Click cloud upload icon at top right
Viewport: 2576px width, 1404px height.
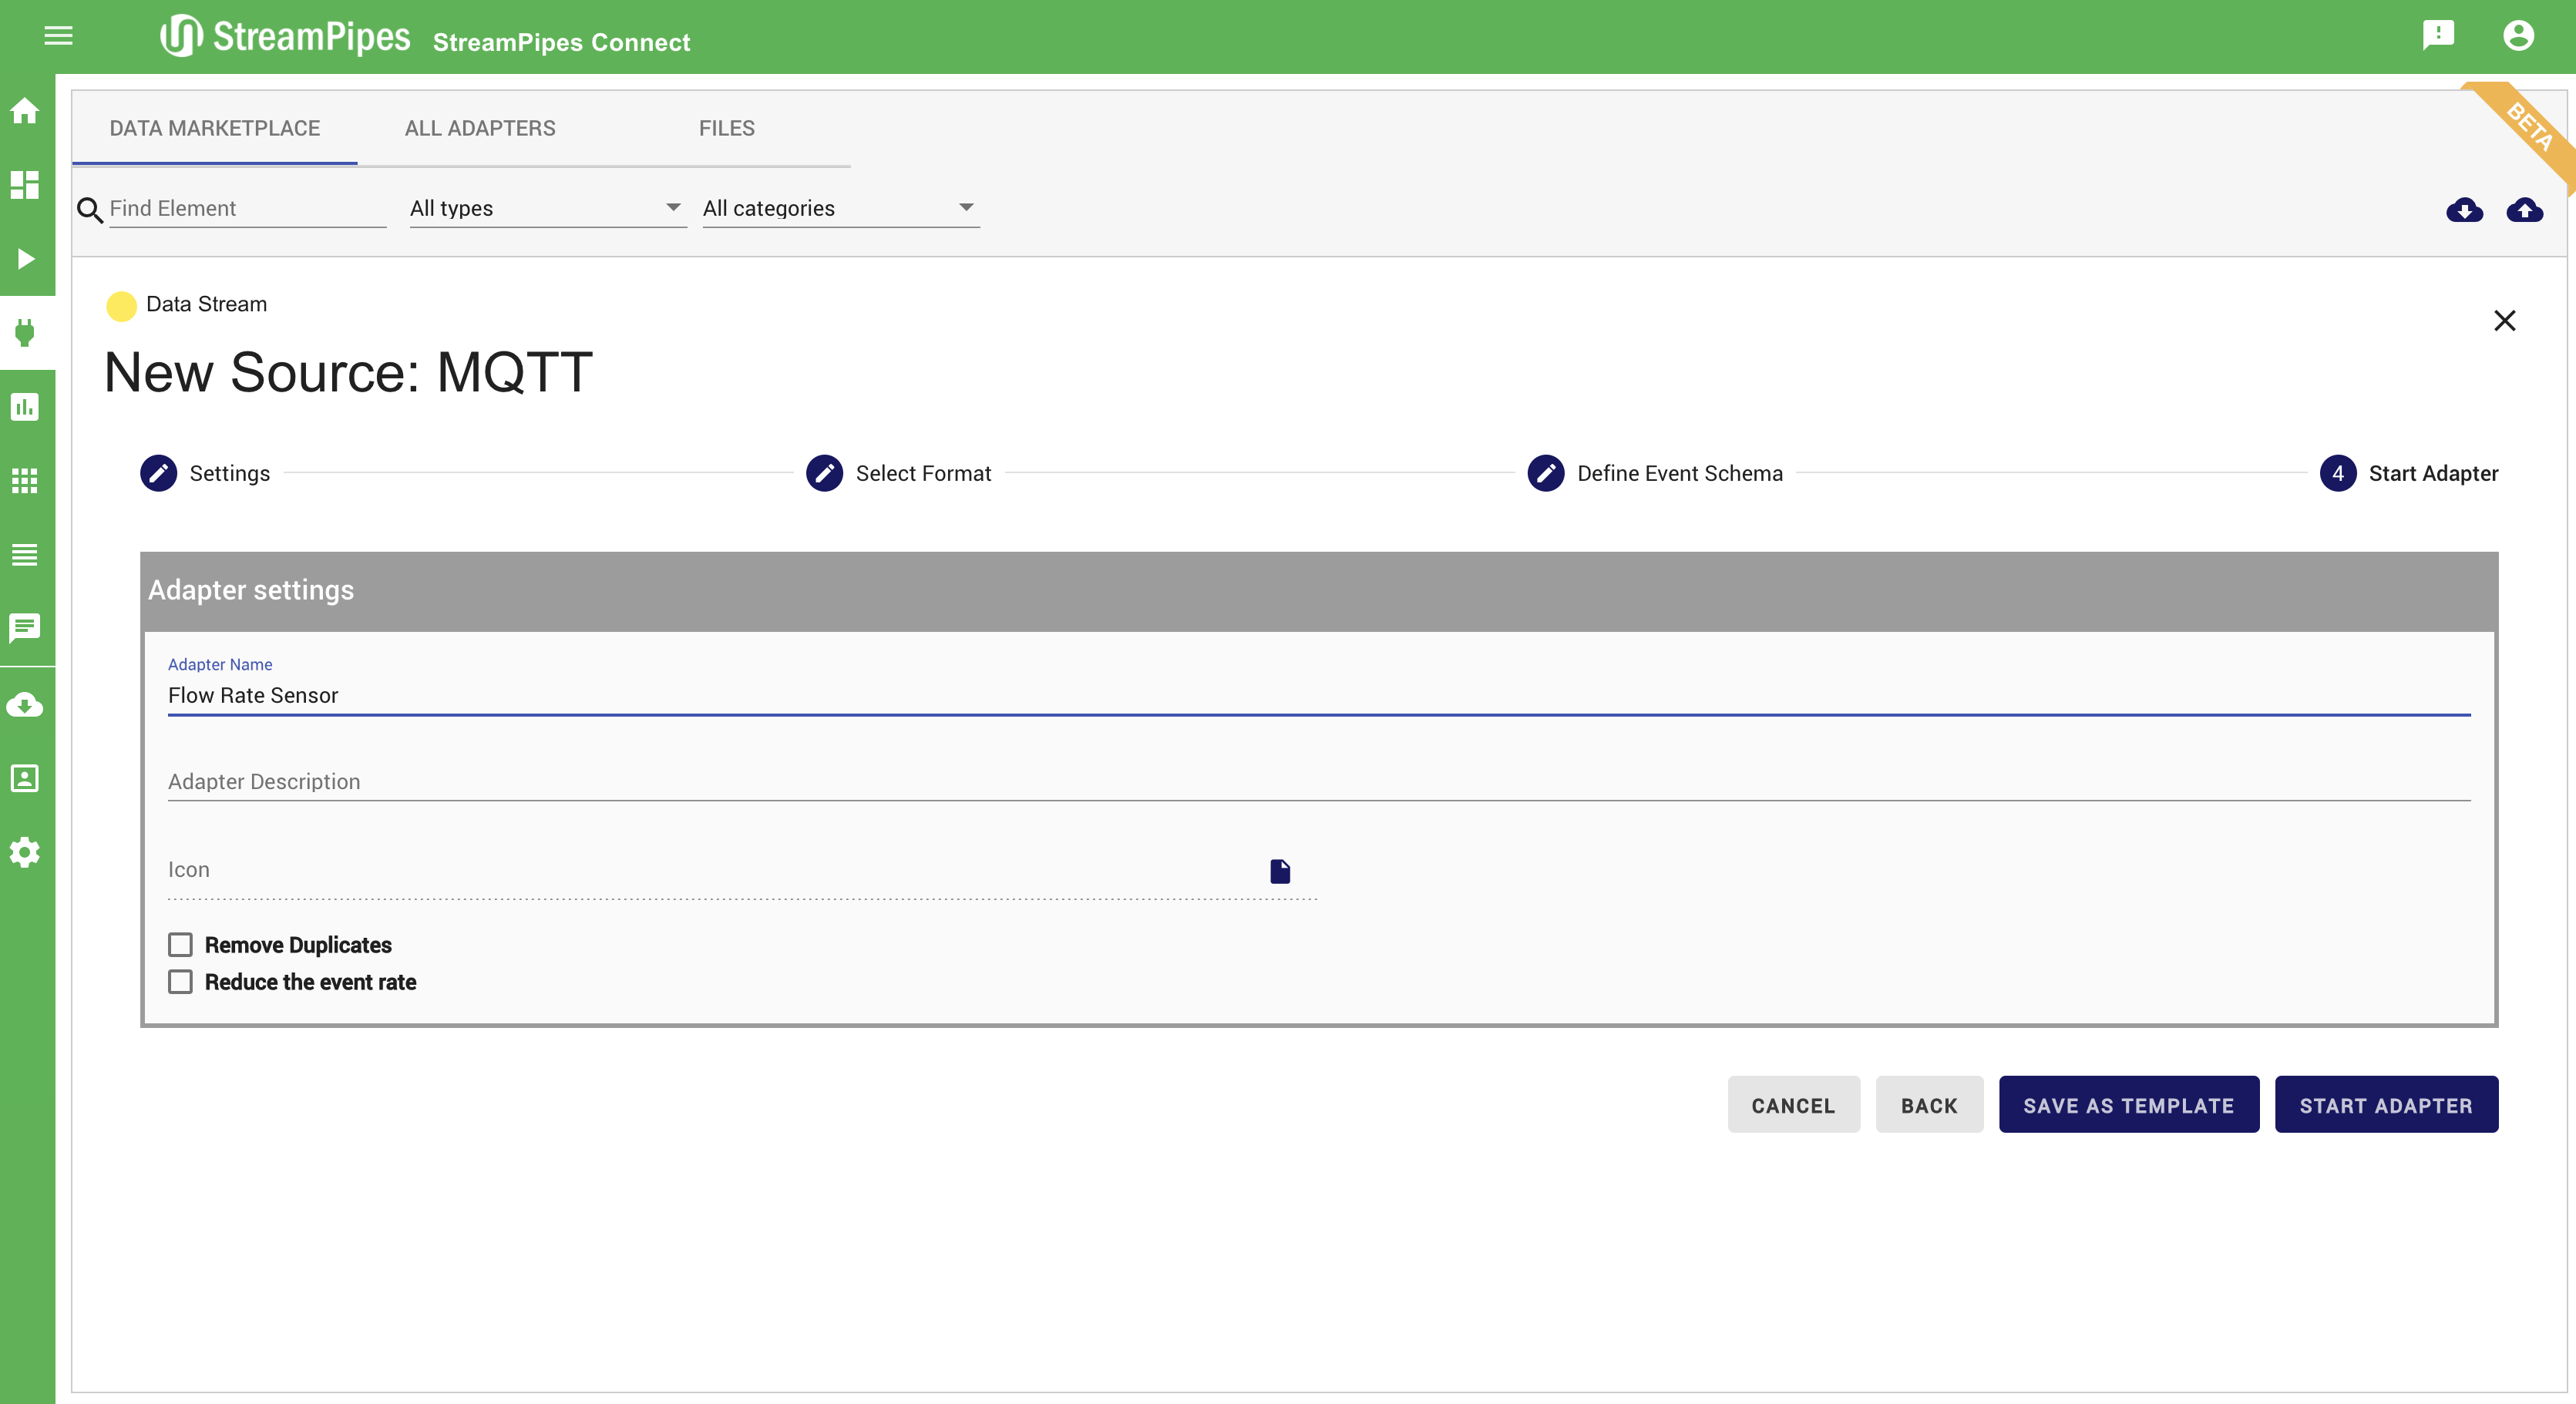click(x=2524, y=210)
